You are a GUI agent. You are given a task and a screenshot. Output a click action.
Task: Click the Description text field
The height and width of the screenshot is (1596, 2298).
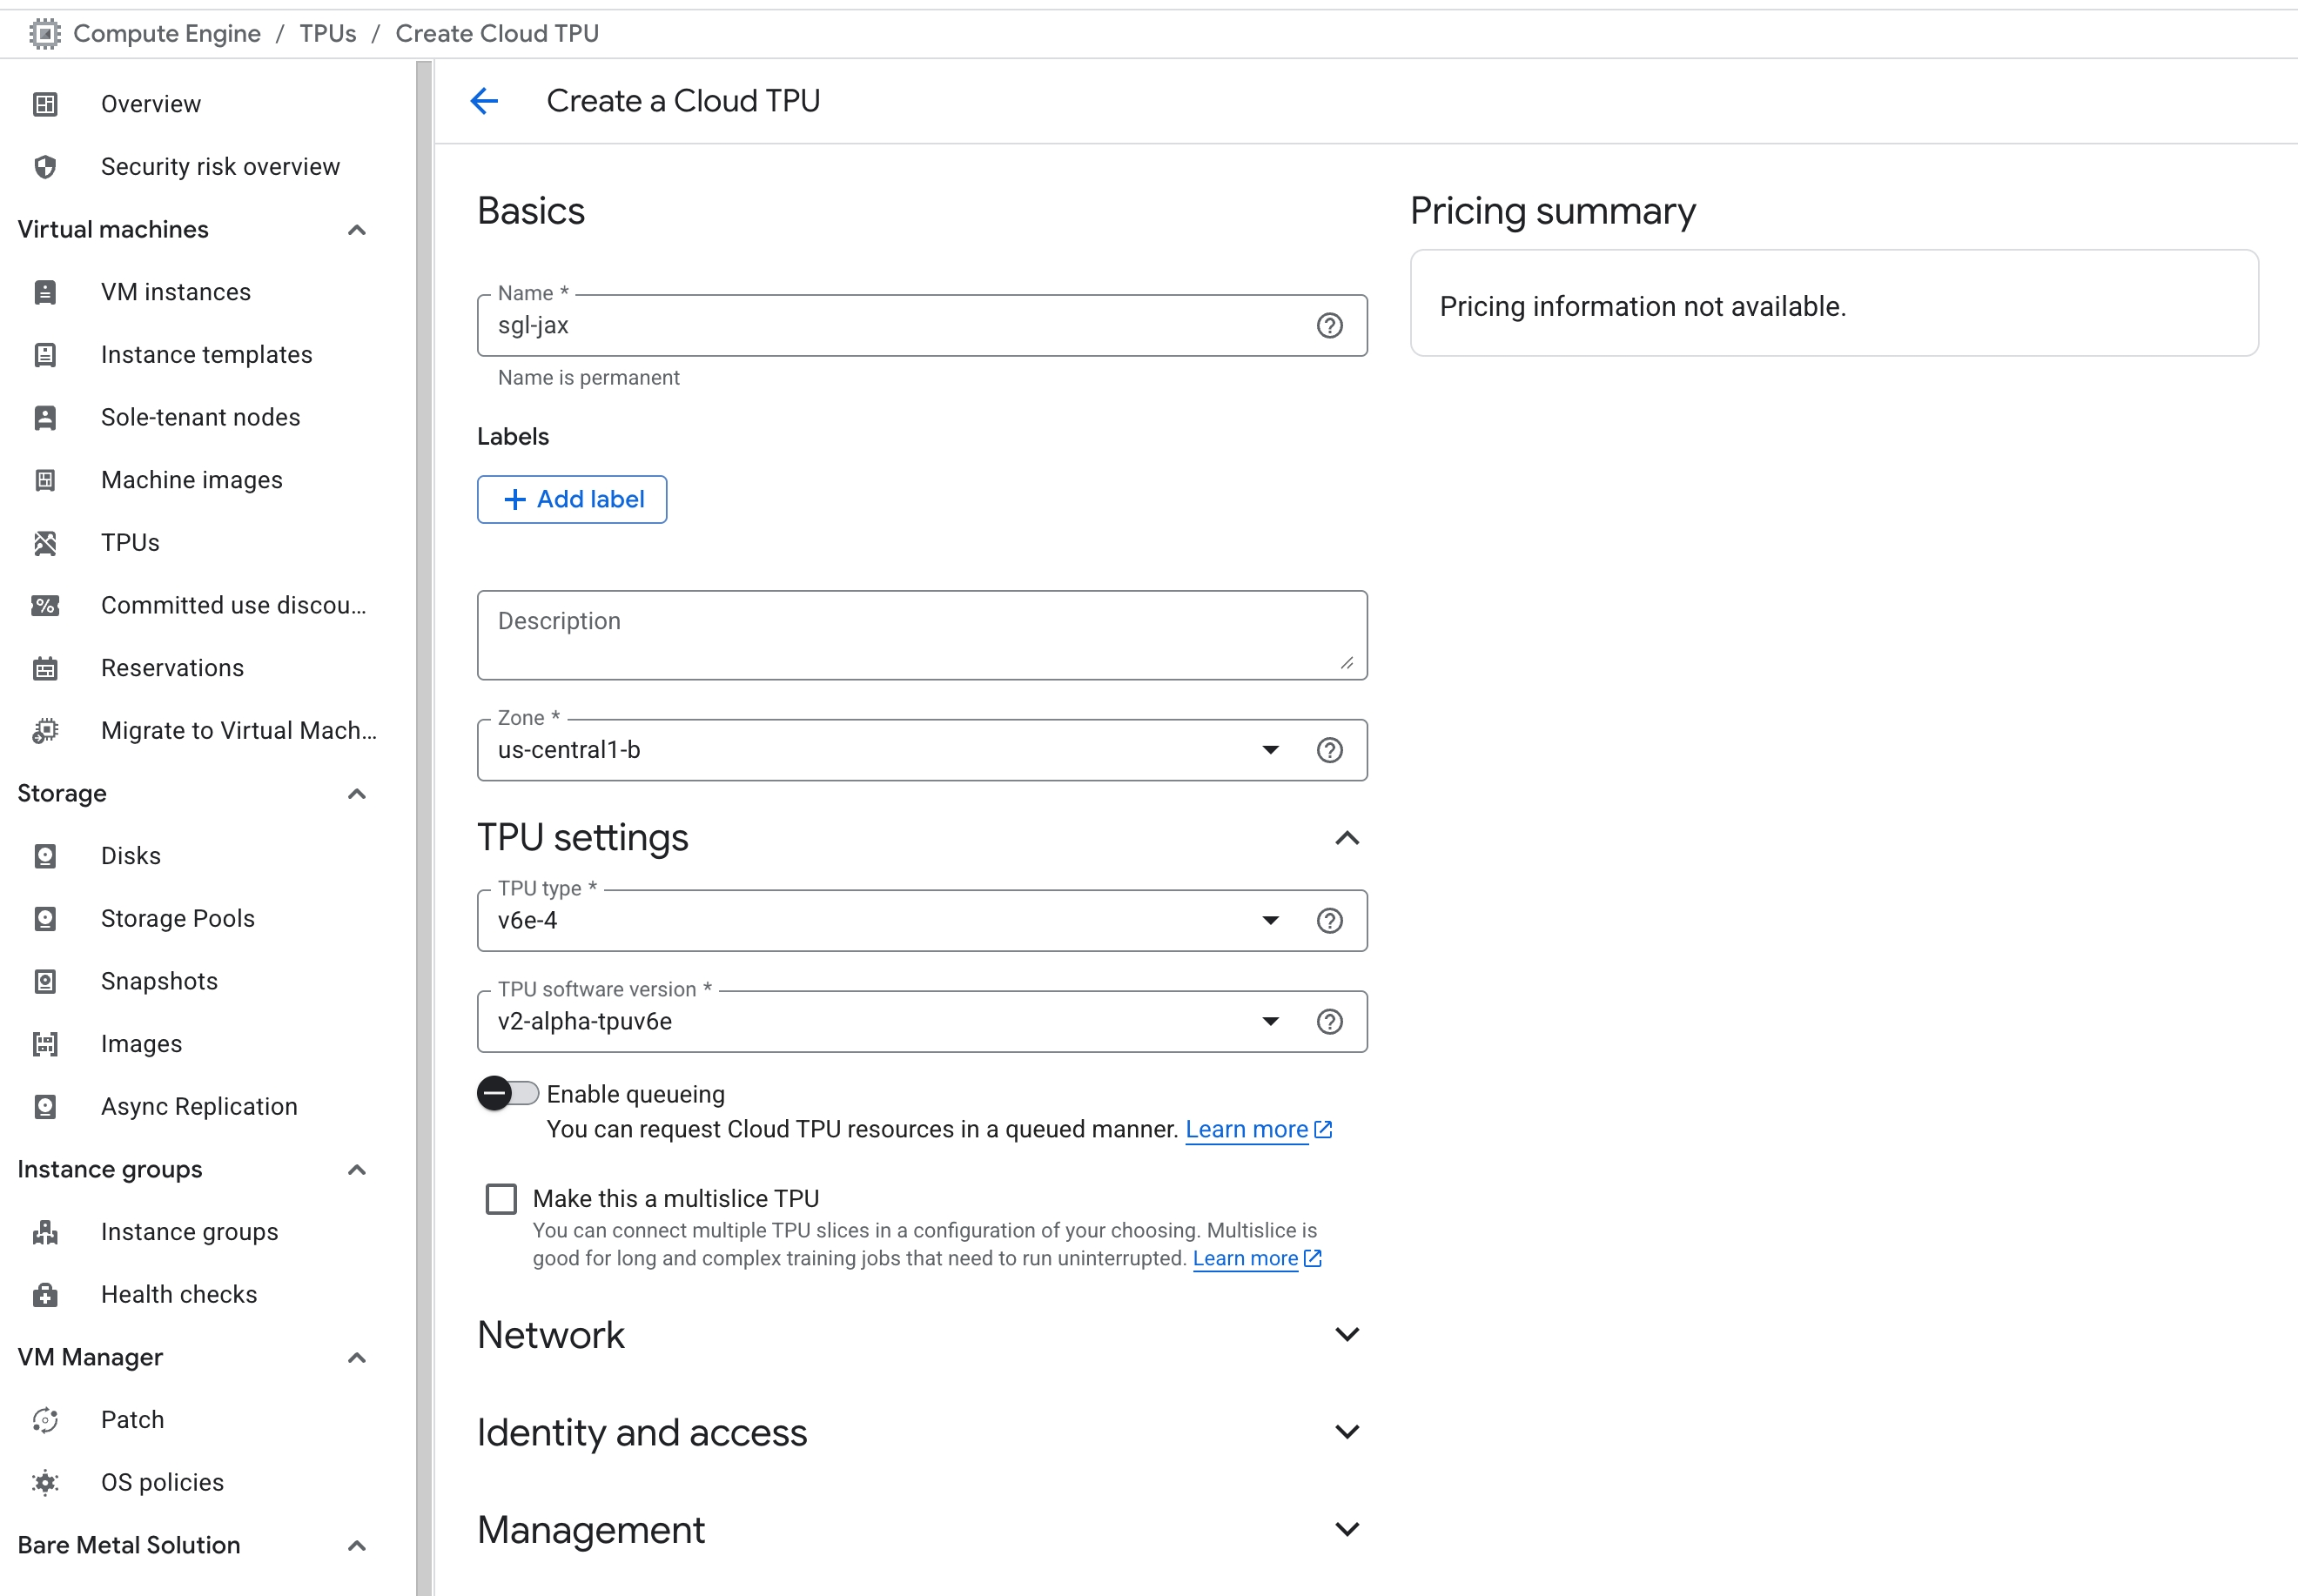pos(920,635)
